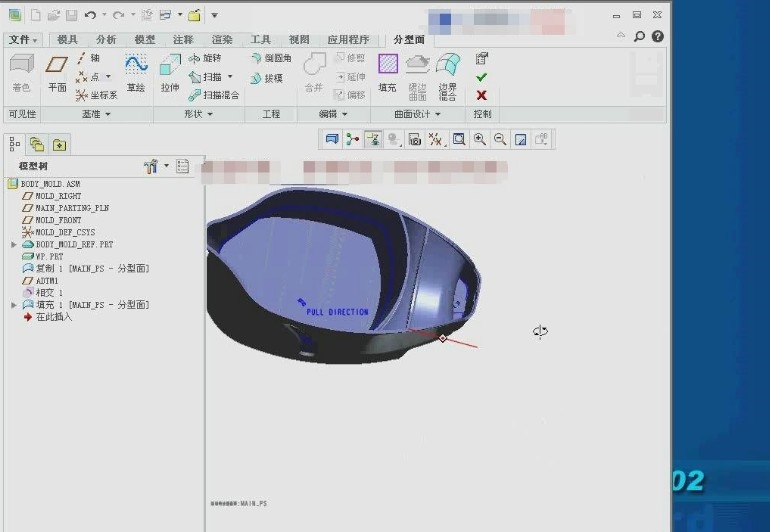Image resolution: width=770 pixels, height=532 pixels.
Task: Click the New file icon
Action: [35, 15]
